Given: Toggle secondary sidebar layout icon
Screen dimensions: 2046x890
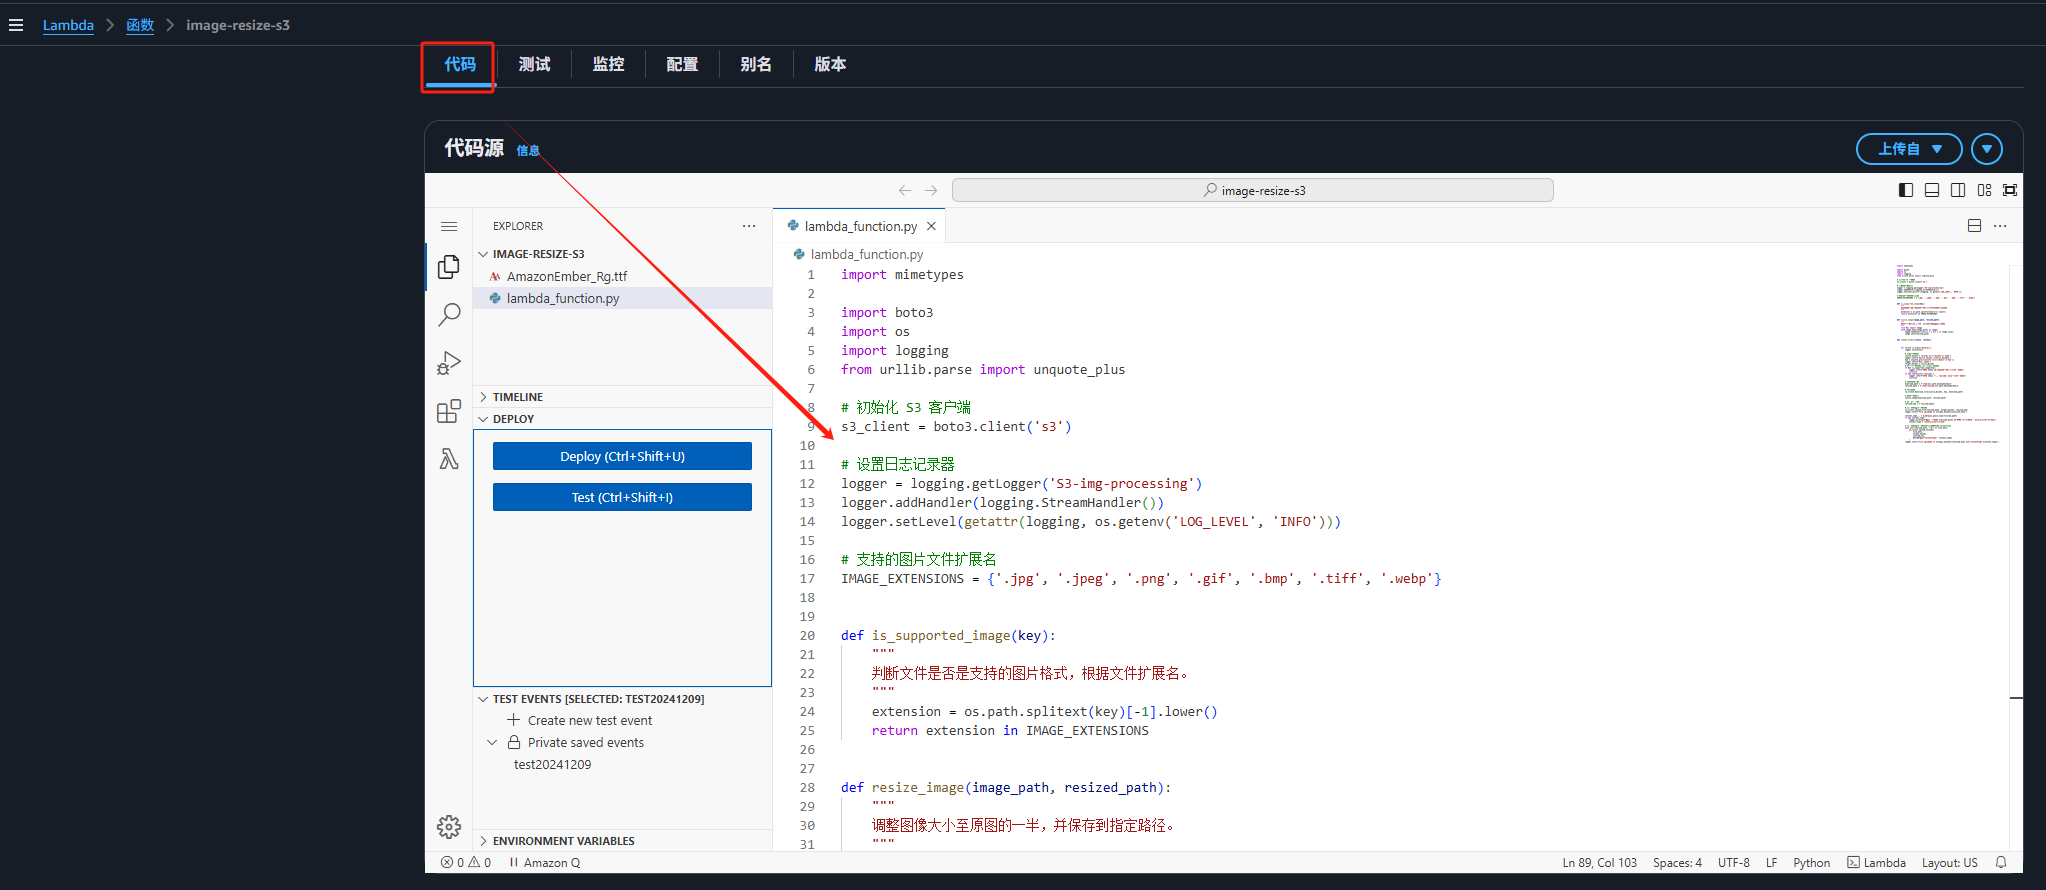Looking at the screenshot, I should pyautogui.click(x=1958, y=190).
